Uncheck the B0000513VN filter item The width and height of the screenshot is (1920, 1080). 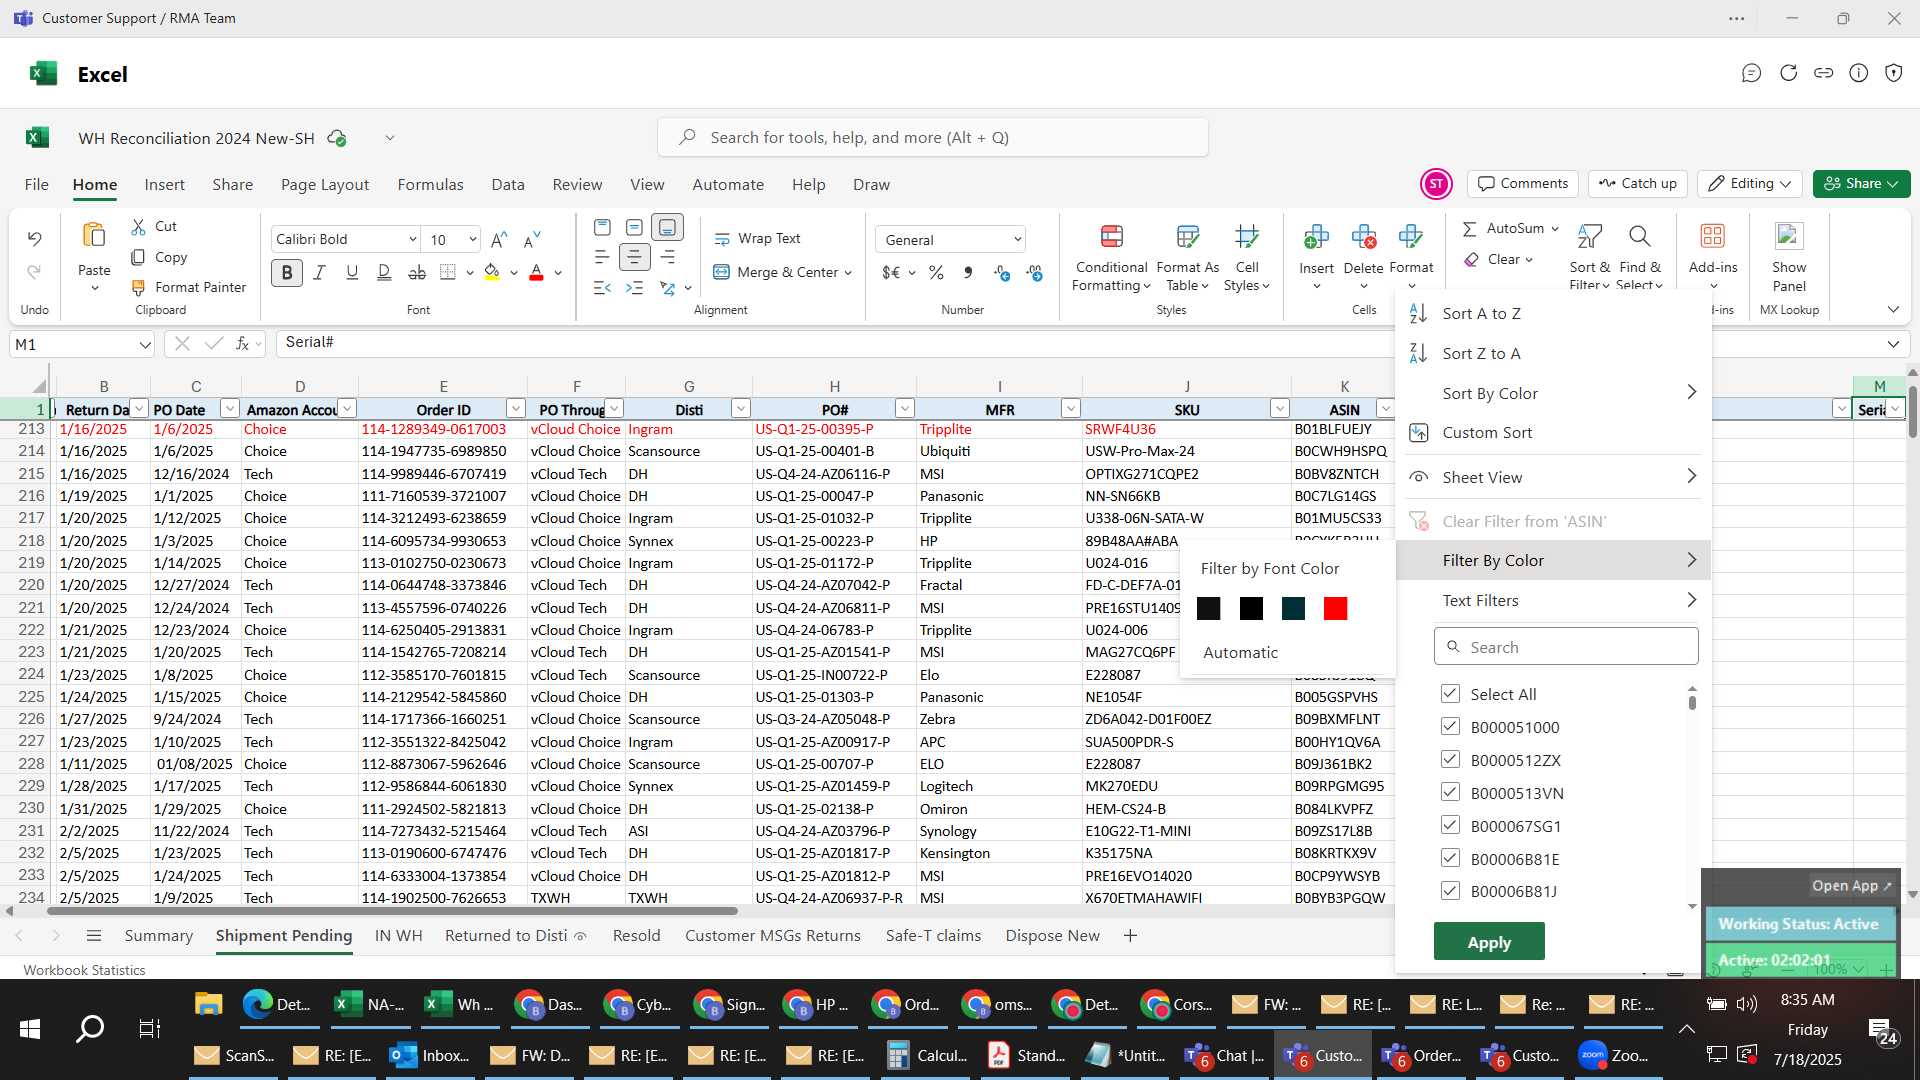(1450, 793)
